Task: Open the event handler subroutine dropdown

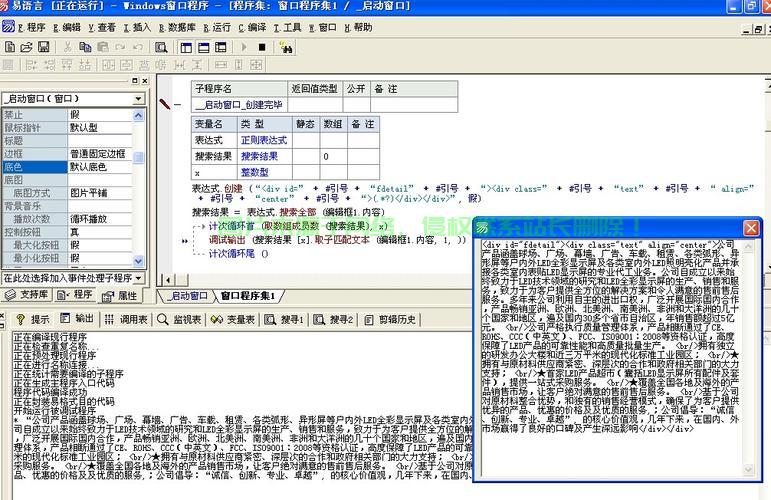Action: [x=138, y=278]
